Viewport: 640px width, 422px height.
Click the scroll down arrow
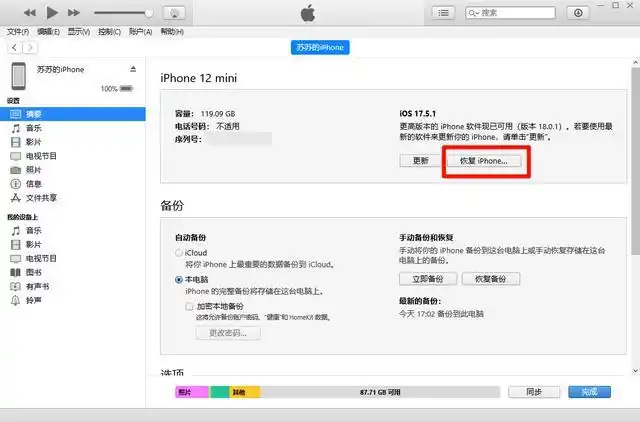[x=636, y=371]
